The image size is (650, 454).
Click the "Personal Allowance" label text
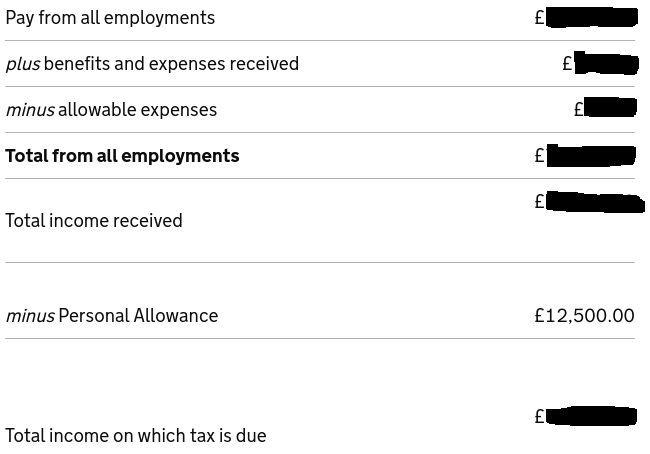(x=138, y=316)
